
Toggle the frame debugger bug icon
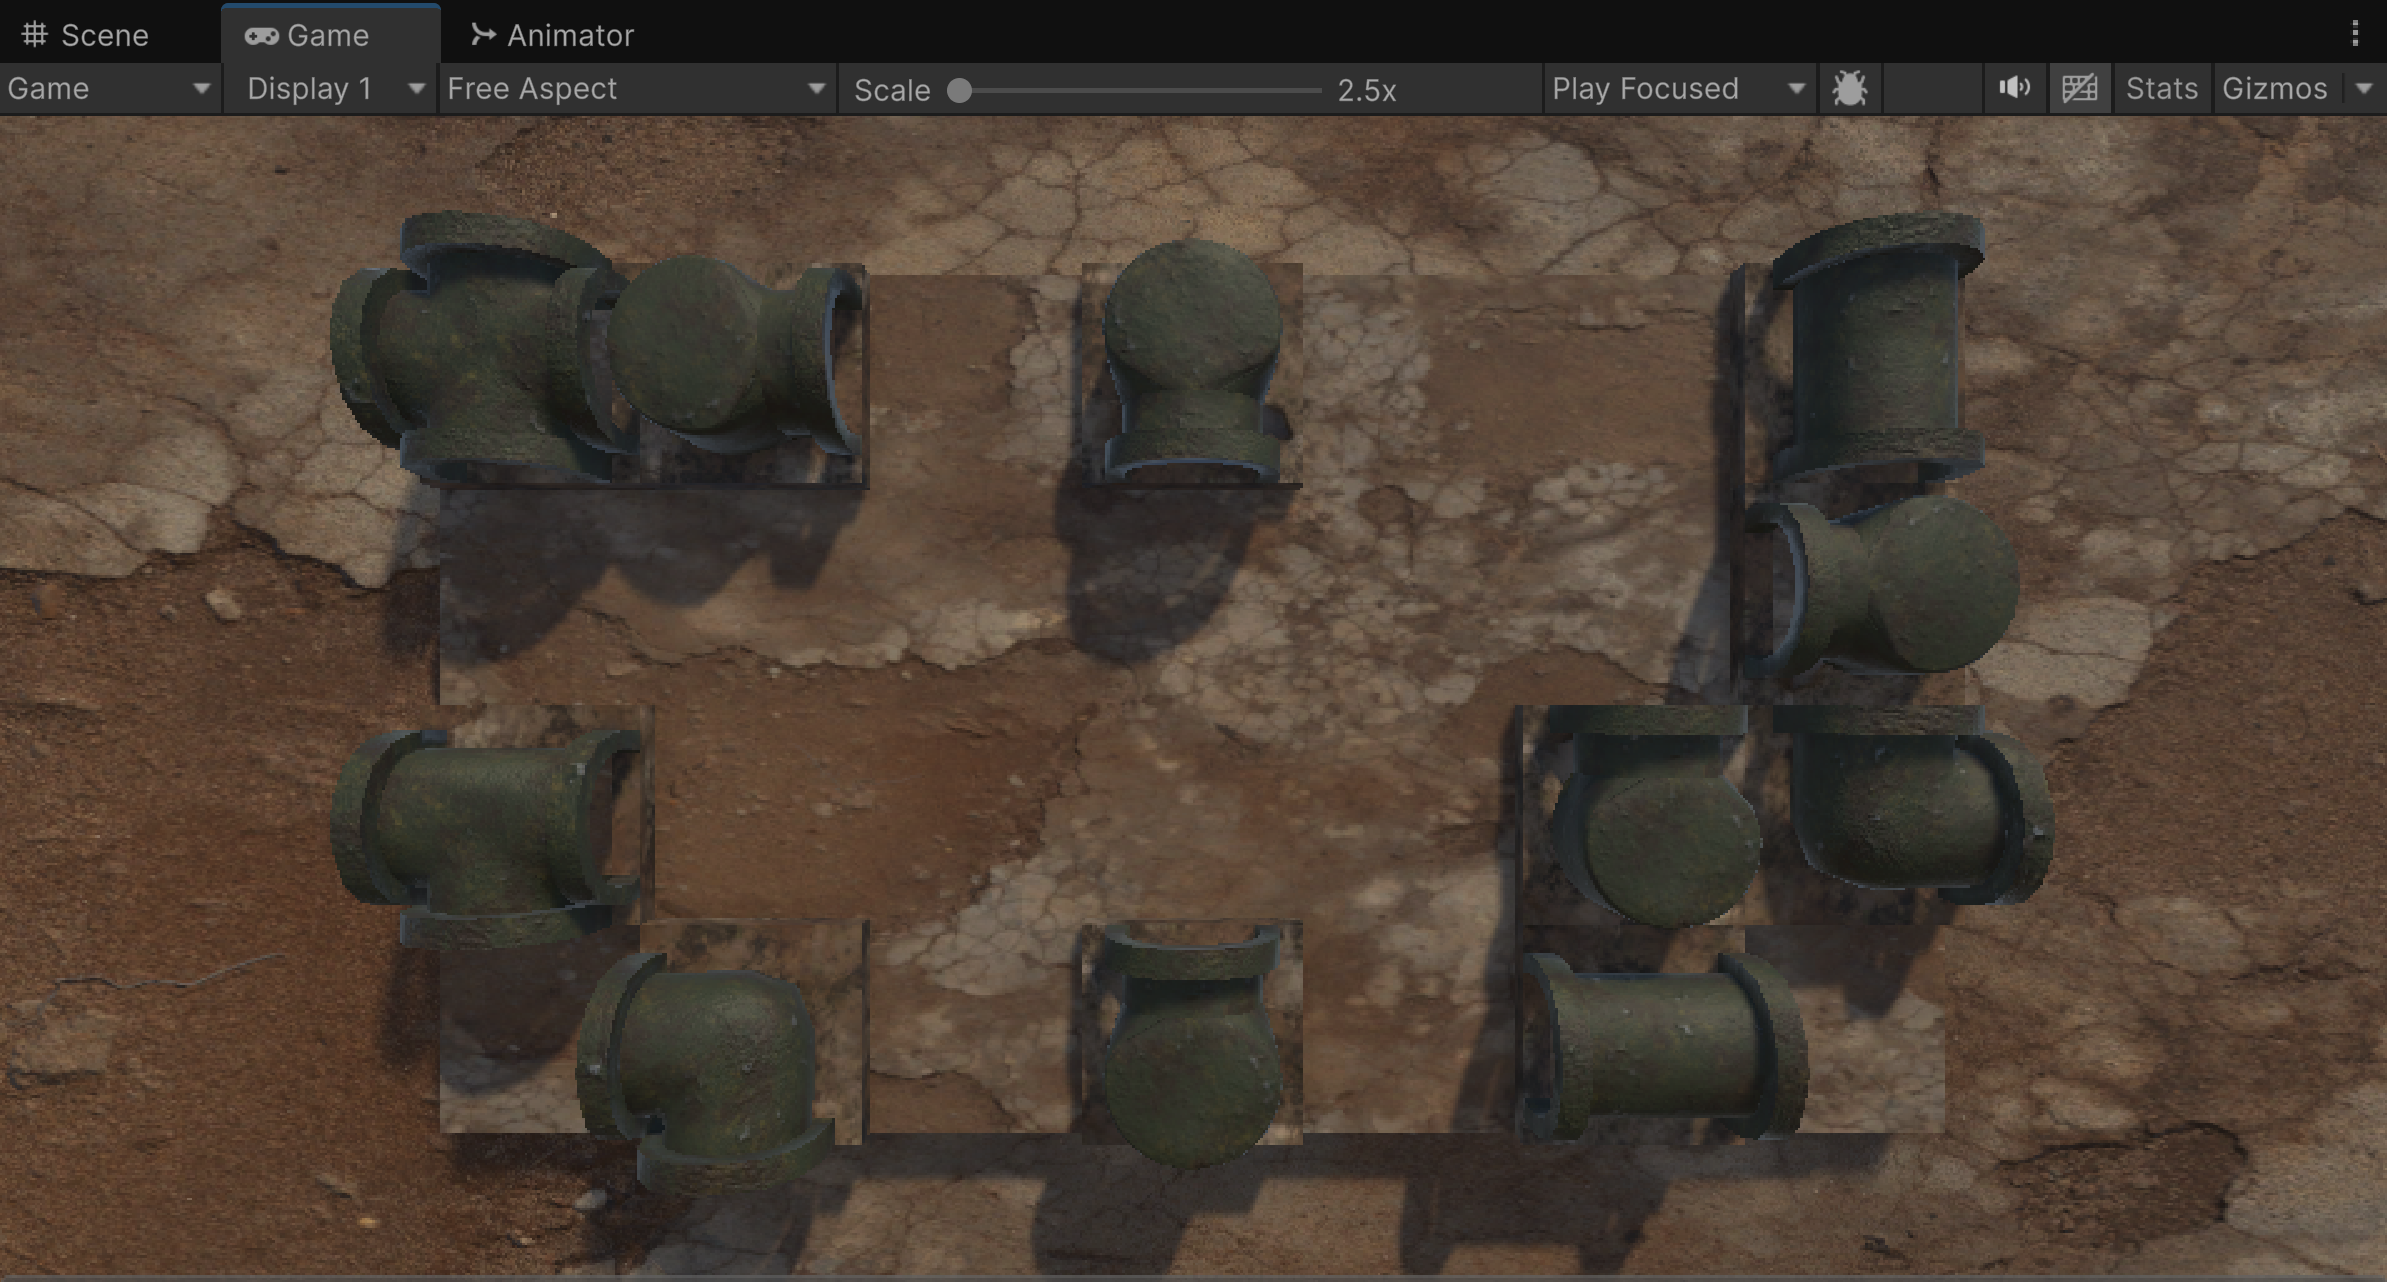(1849, 89)
